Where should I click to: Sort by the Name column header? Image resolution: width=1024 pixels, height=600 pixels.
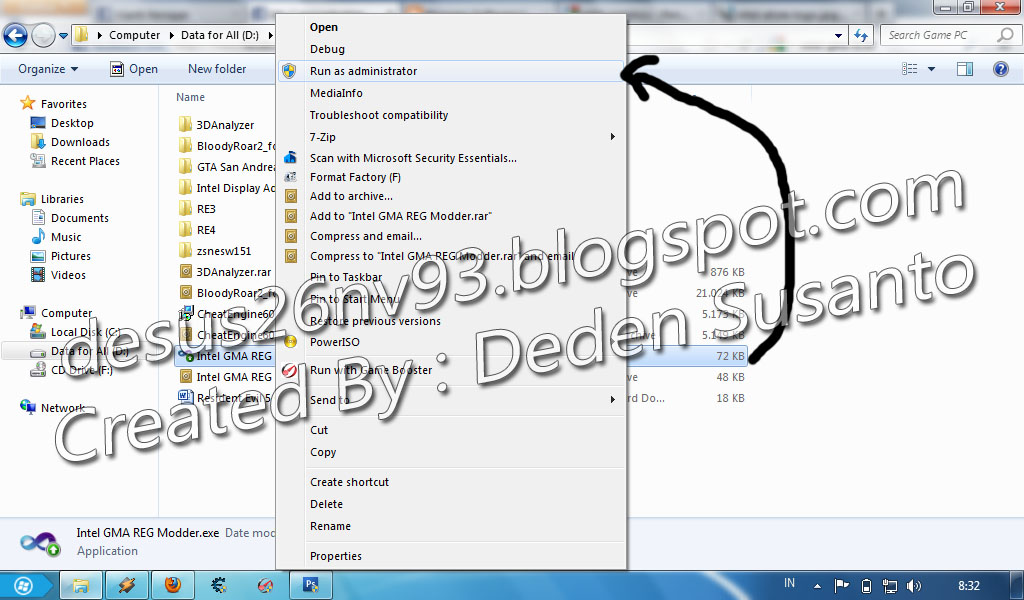(x=190, y=97)
